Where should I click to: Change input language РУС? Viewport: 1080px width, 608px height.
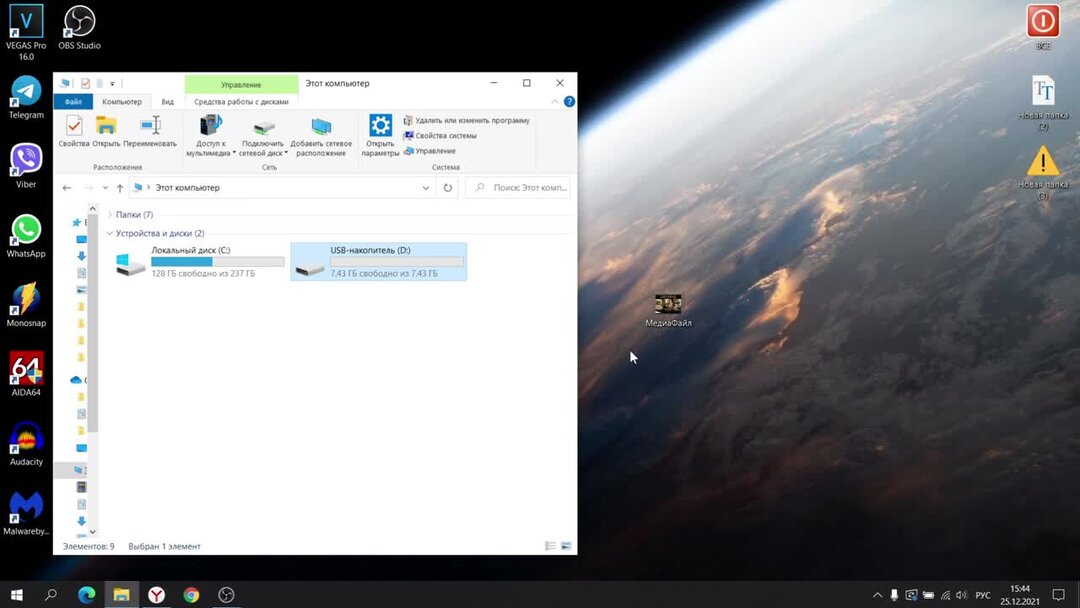point(983,595)
